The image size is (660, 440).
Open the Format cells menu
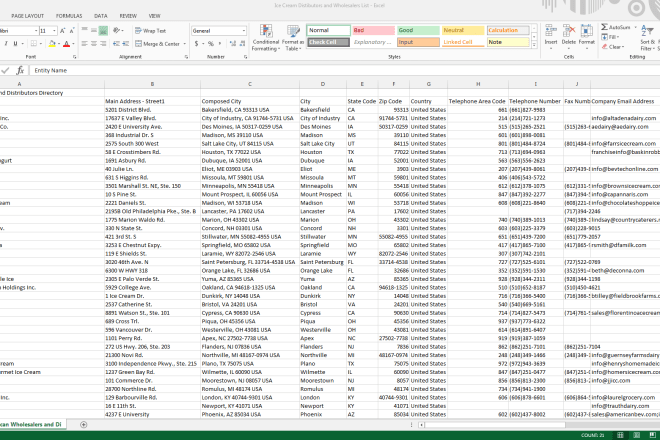coord(586,36)
